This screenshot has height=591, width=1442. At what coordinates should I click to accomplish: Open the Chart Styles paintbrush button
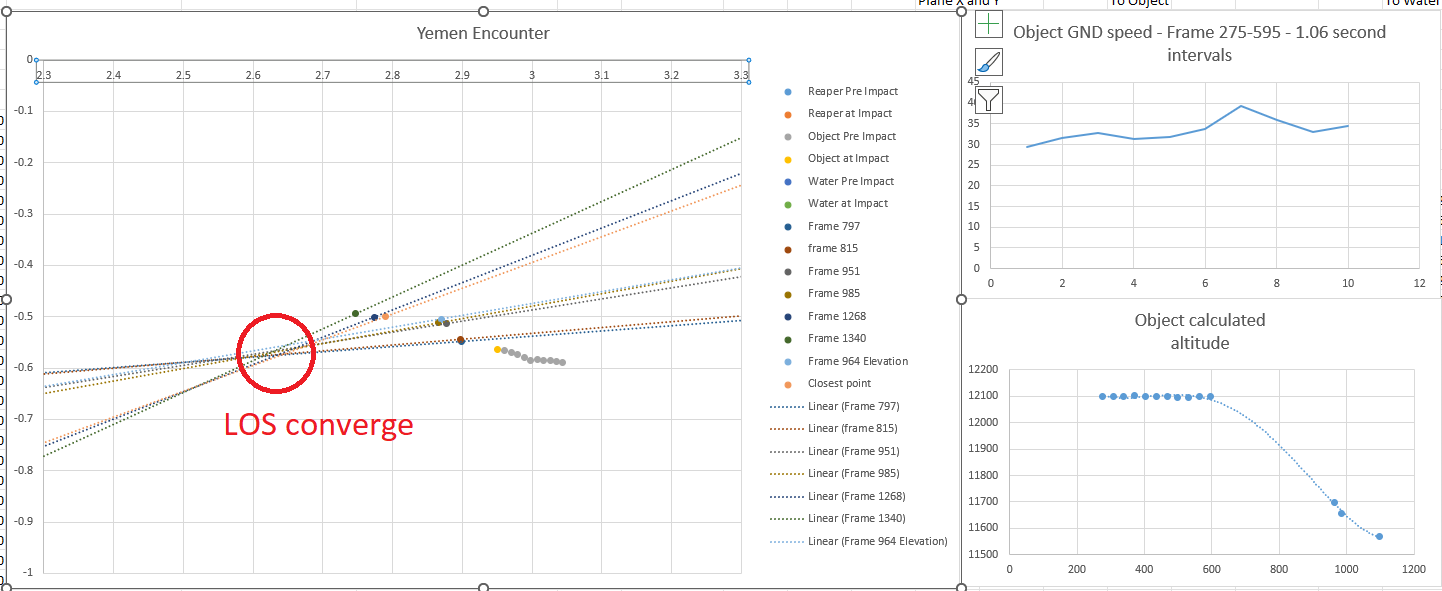coord(988,62)
